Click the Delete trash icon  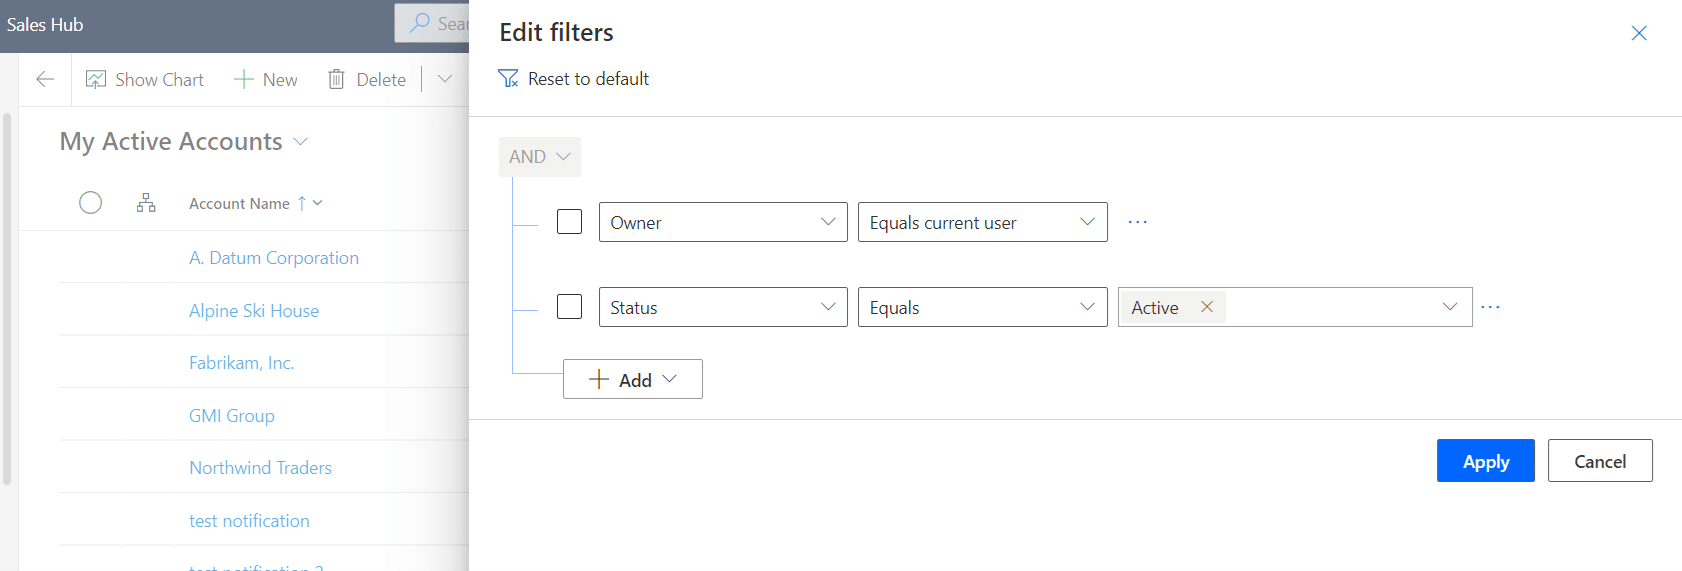(336, 79)
